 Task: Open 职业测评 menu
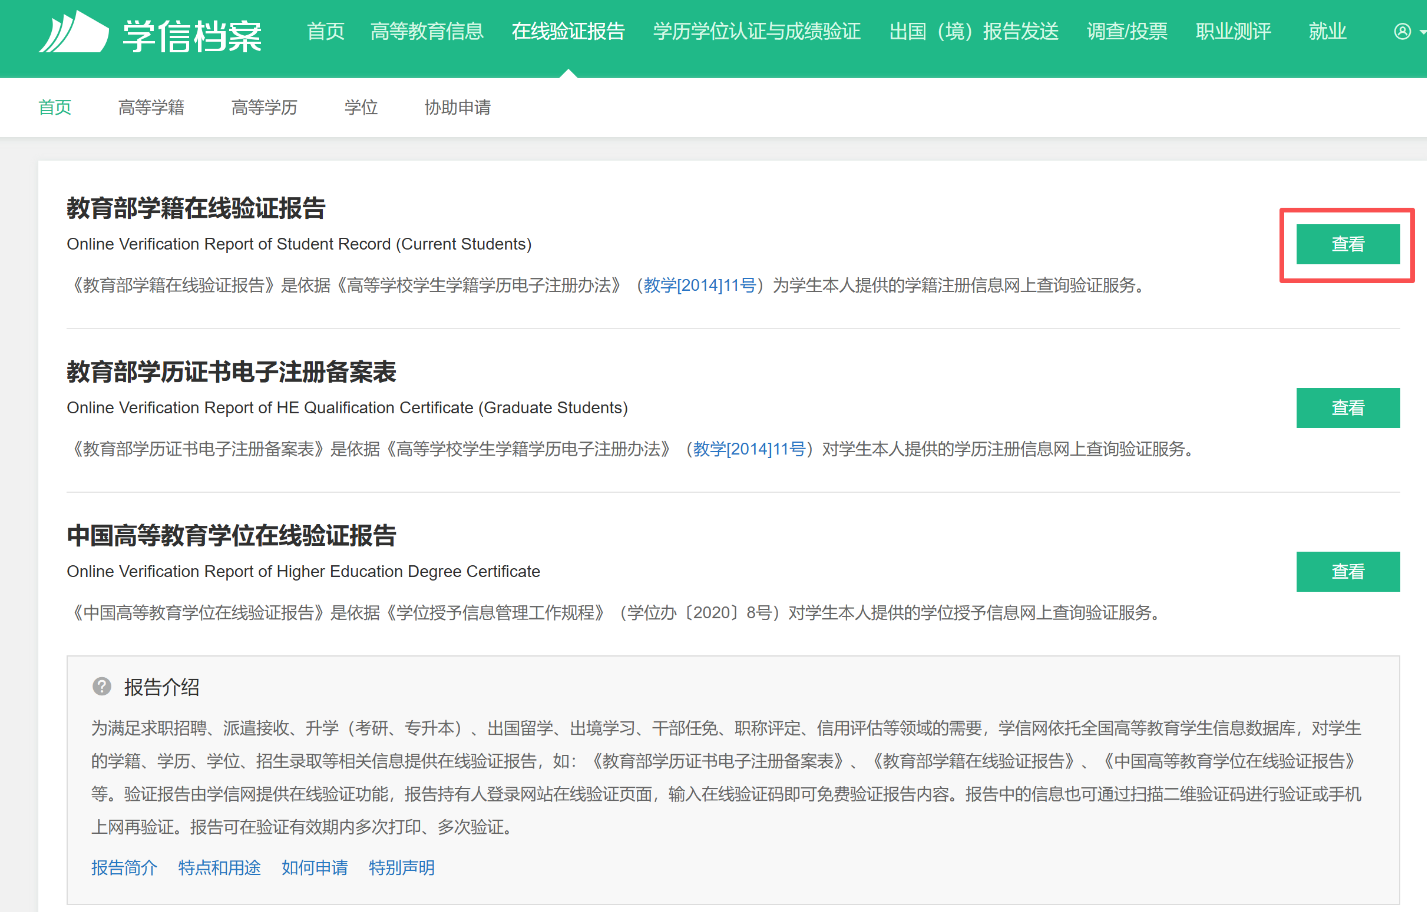(x=1233, y=32)
